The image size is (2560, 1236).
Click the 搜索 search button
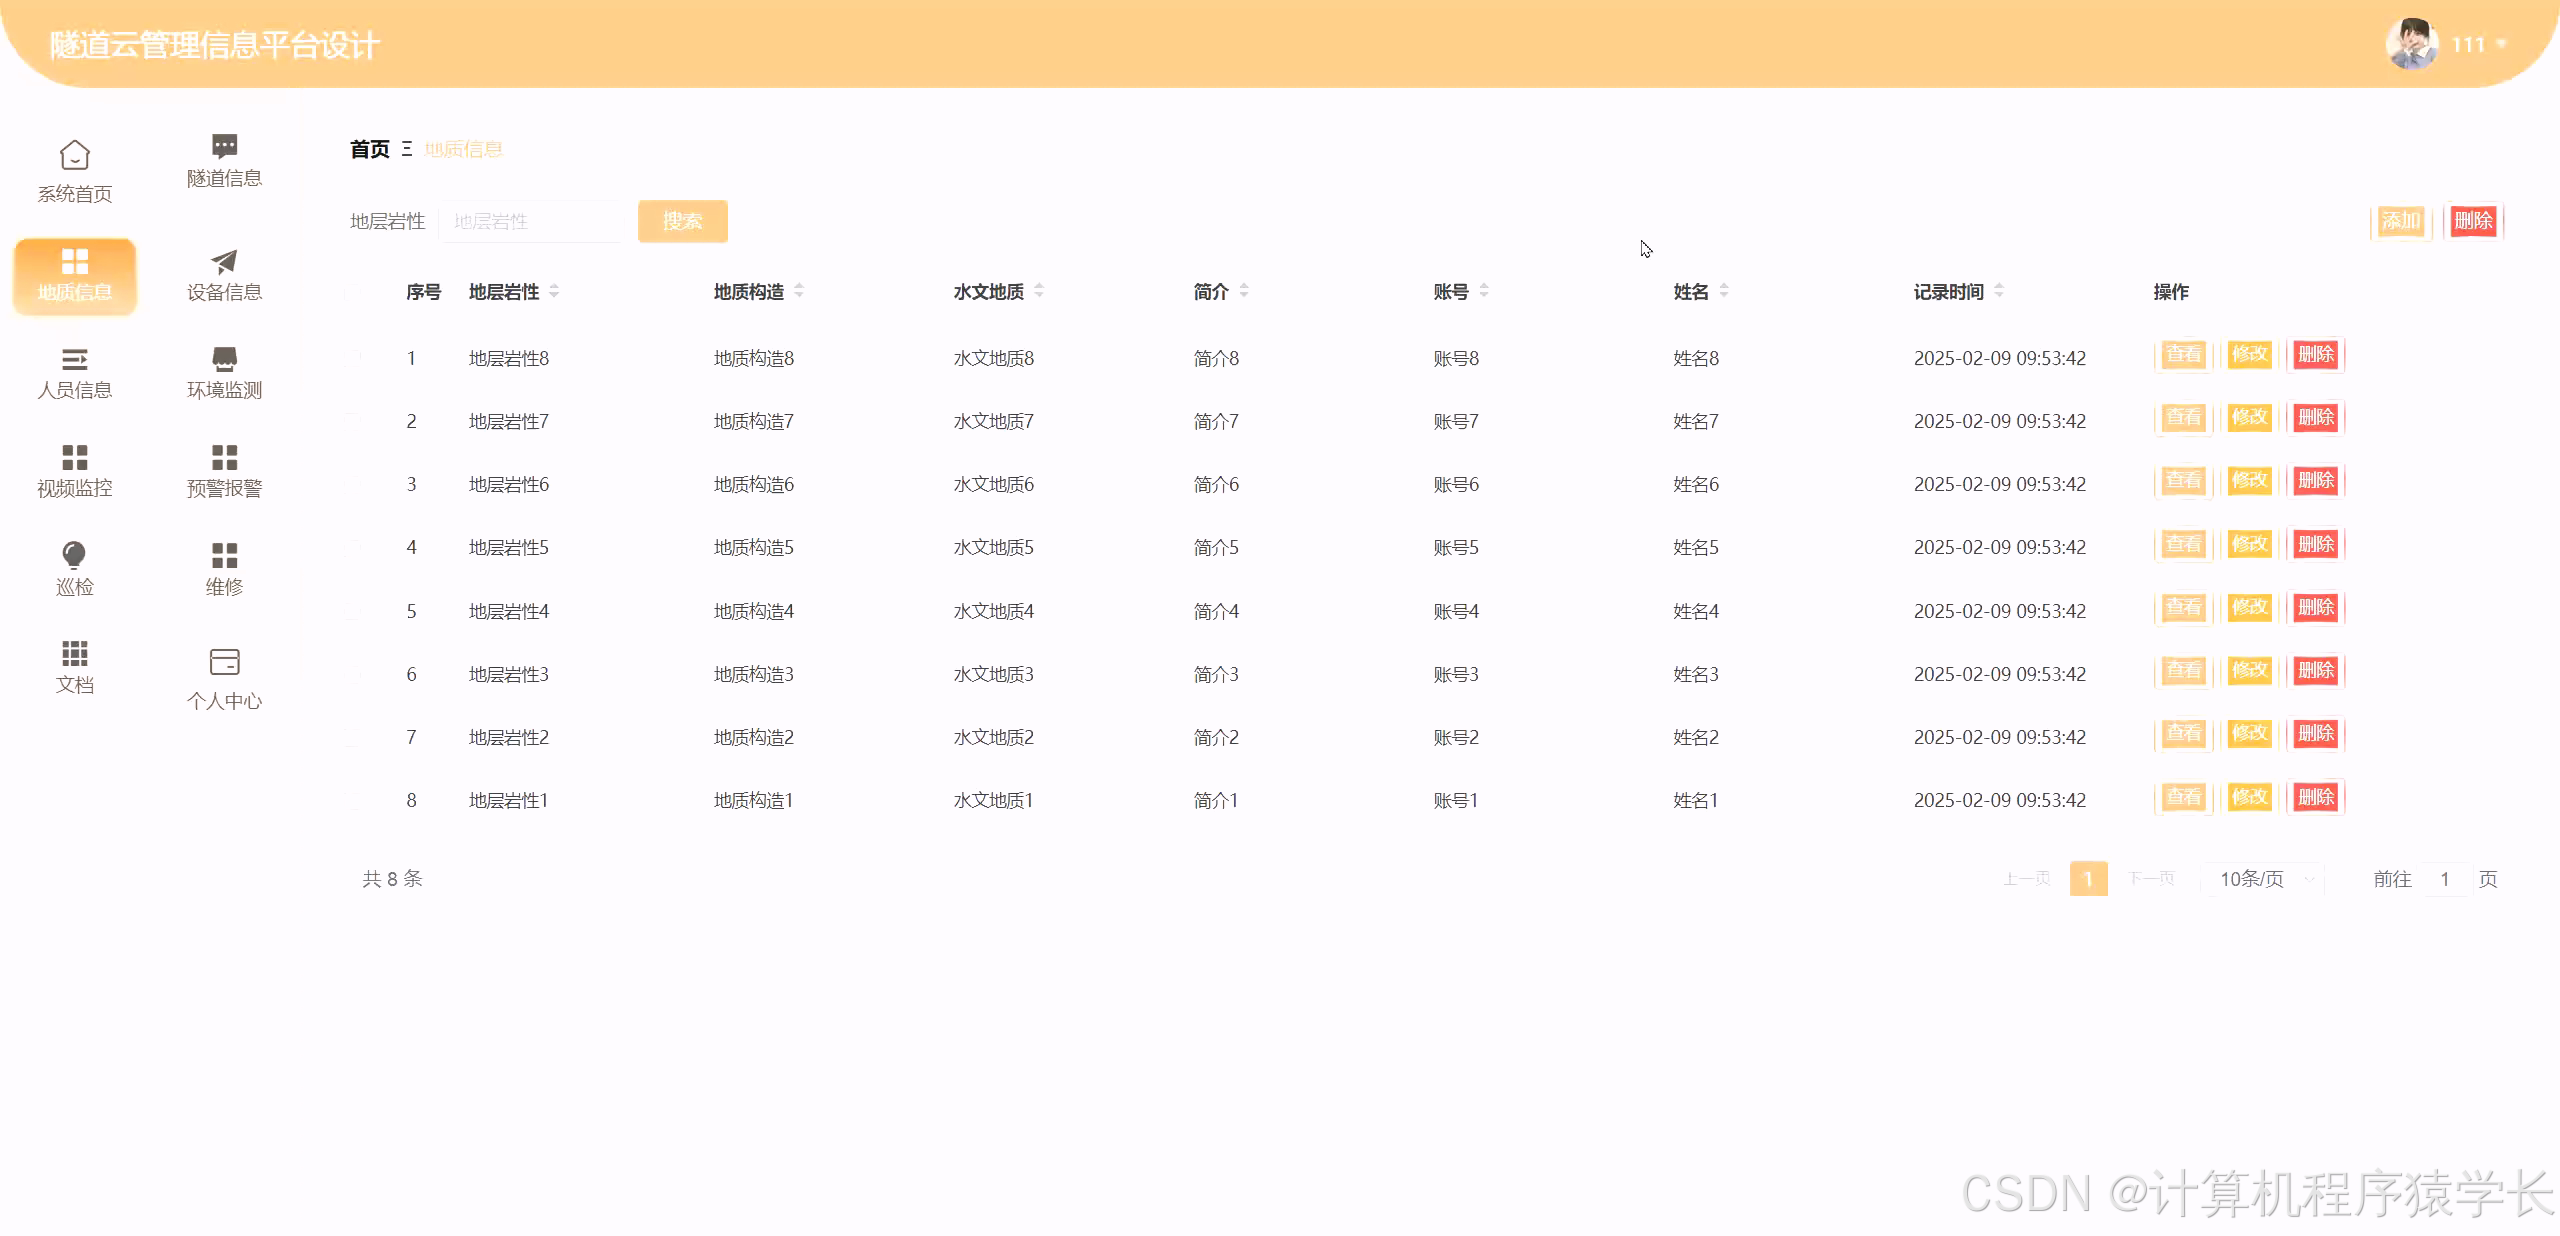(683, 221)
